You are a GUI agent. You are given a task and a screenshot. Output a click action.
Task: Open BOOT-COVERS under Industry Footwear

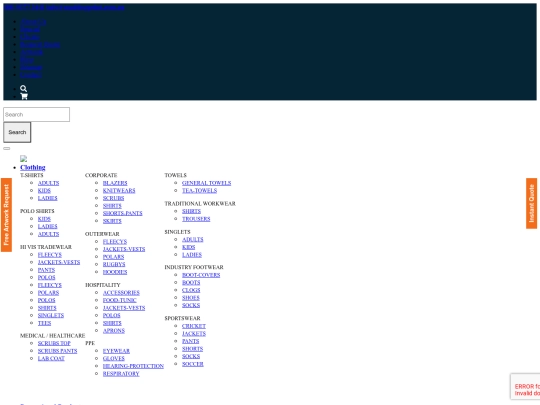(201, 275)
